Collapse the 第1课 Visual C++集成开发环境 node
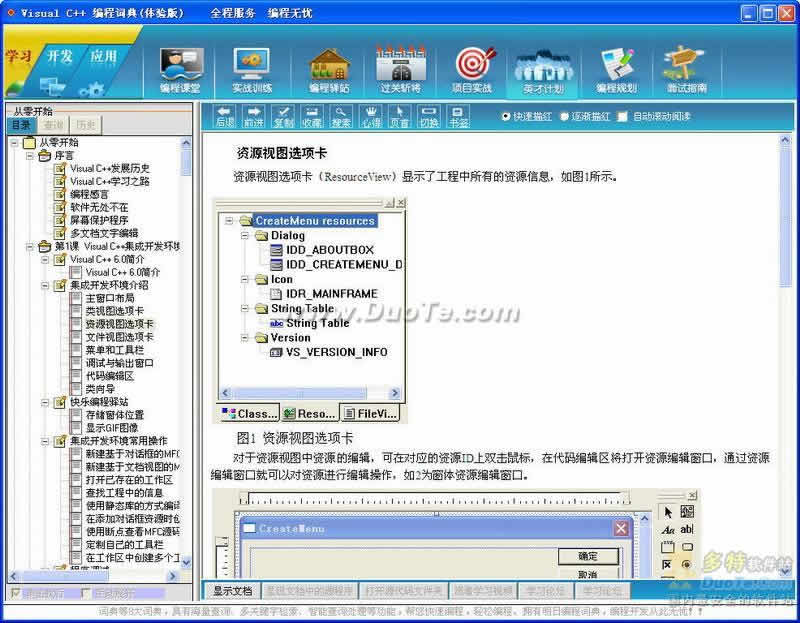The width and height of the screenshot is (800, 623). (x=30, y=246)
